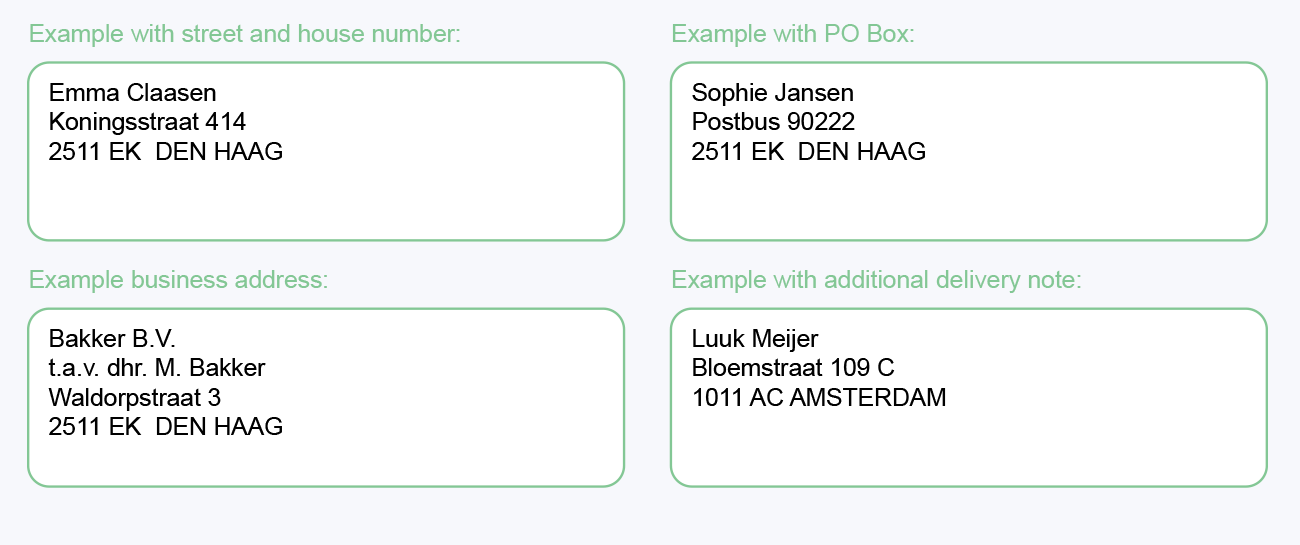Click the postcode line under Postbus 90222

point(809,152)
